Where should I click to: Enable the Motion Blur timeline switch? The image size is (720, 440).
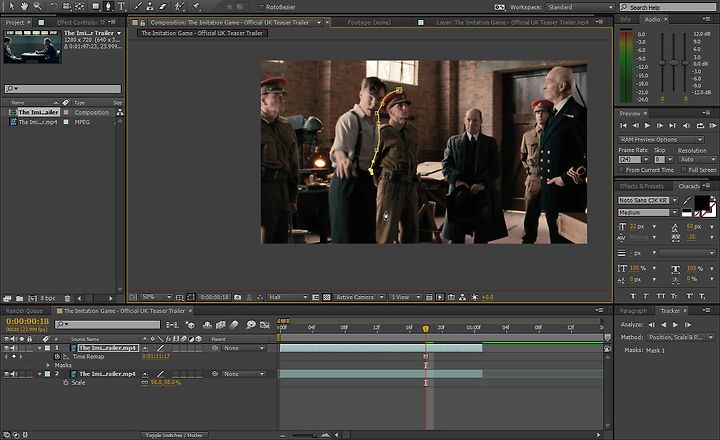(234, 325)
